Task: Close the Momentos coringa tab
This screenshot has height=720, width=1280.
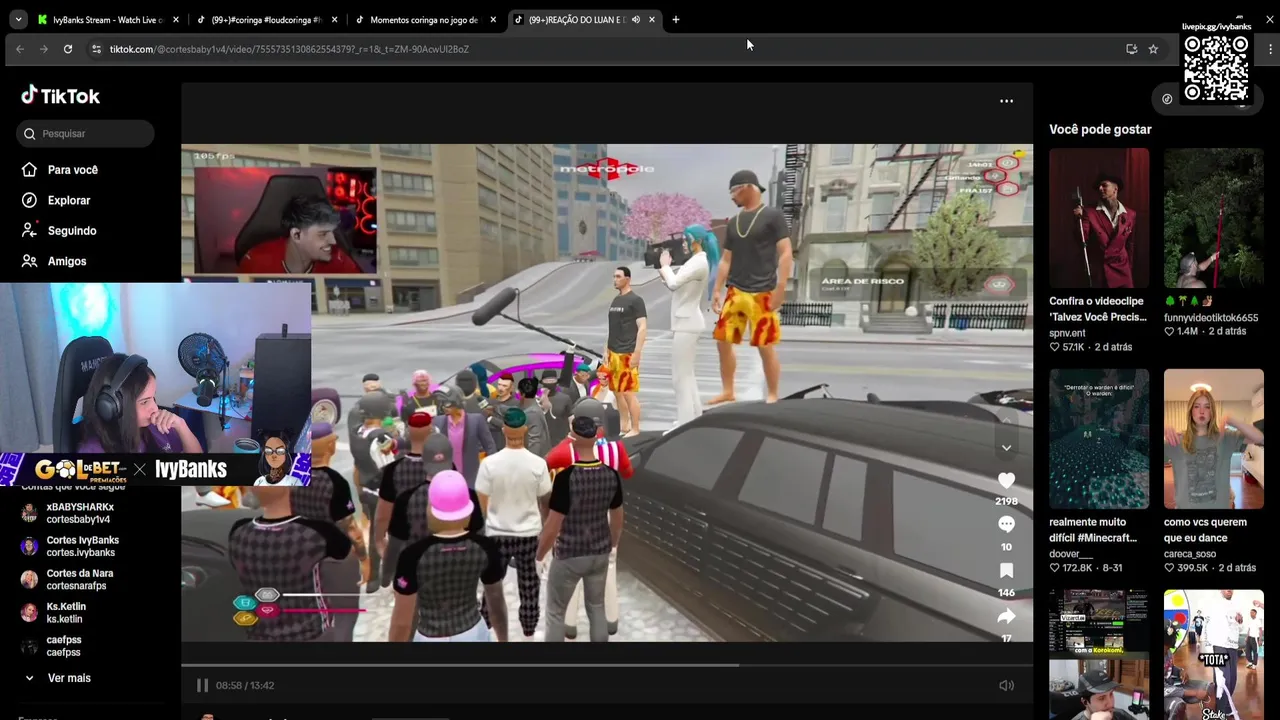Action: 494,20
